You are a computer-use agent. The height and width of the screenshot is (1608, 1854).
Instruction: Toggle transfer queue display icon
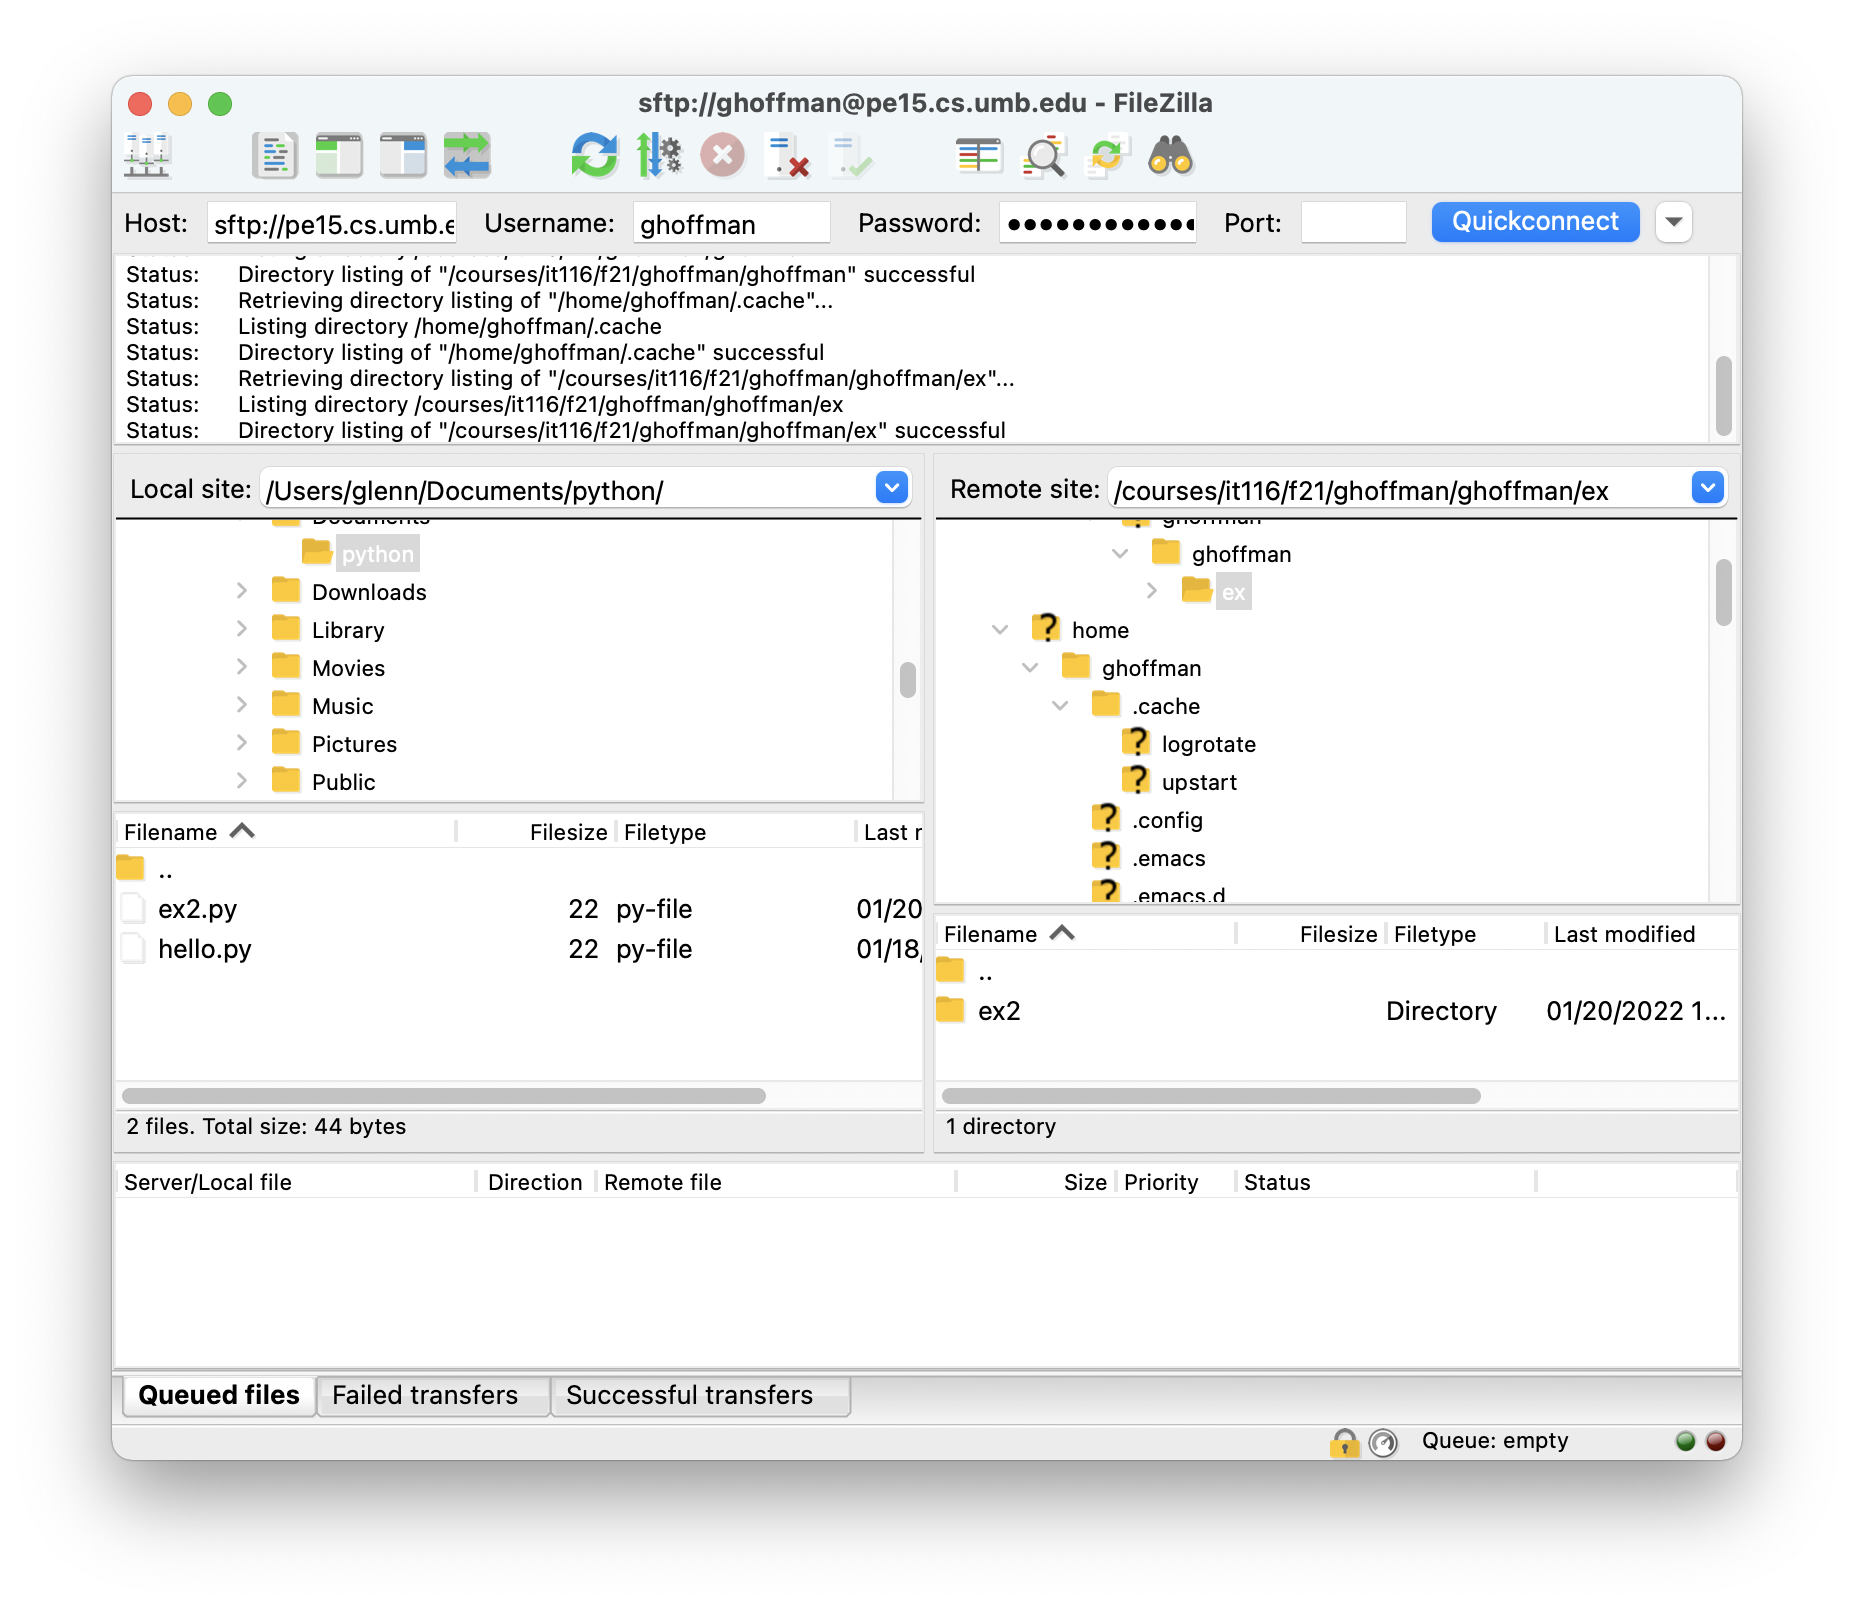[467, 156]
